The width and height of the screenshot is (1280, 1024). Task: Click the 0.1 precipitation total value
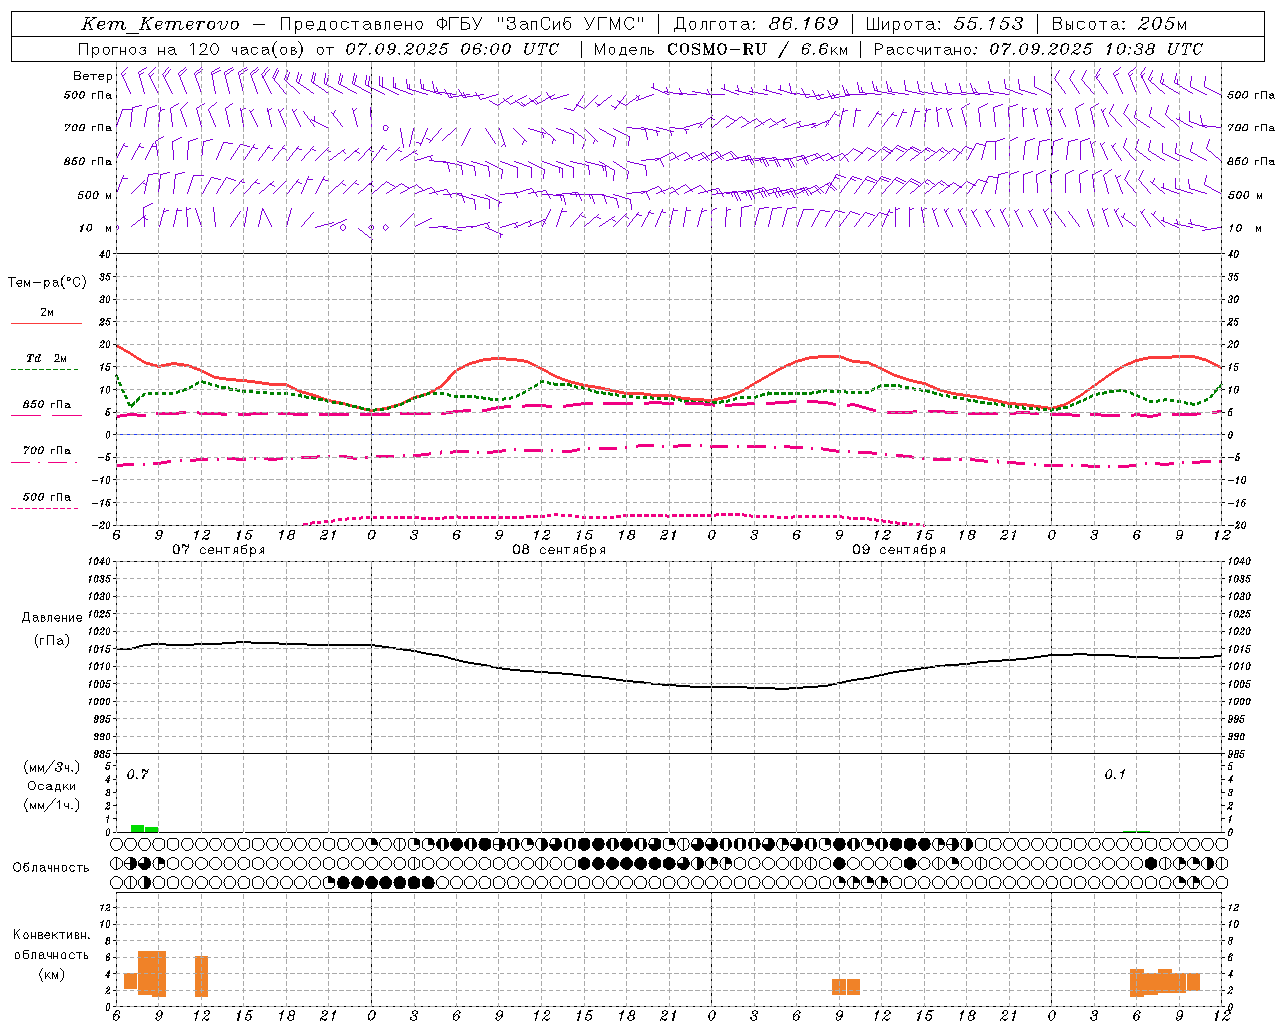tap(1115, 775)
